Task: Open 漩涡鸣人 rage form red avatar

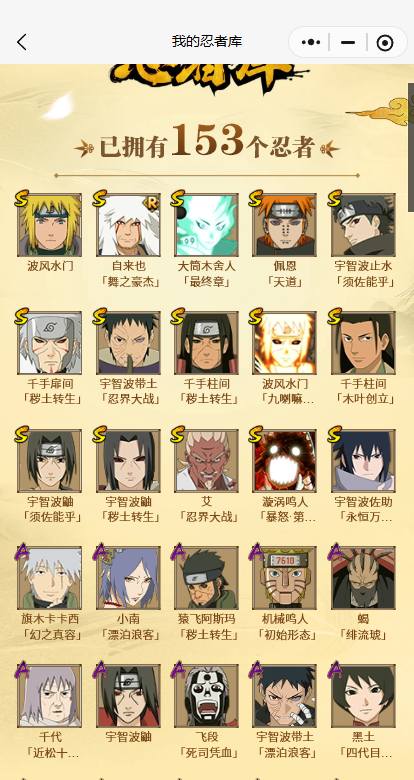Action: click(x=285, y=461)
